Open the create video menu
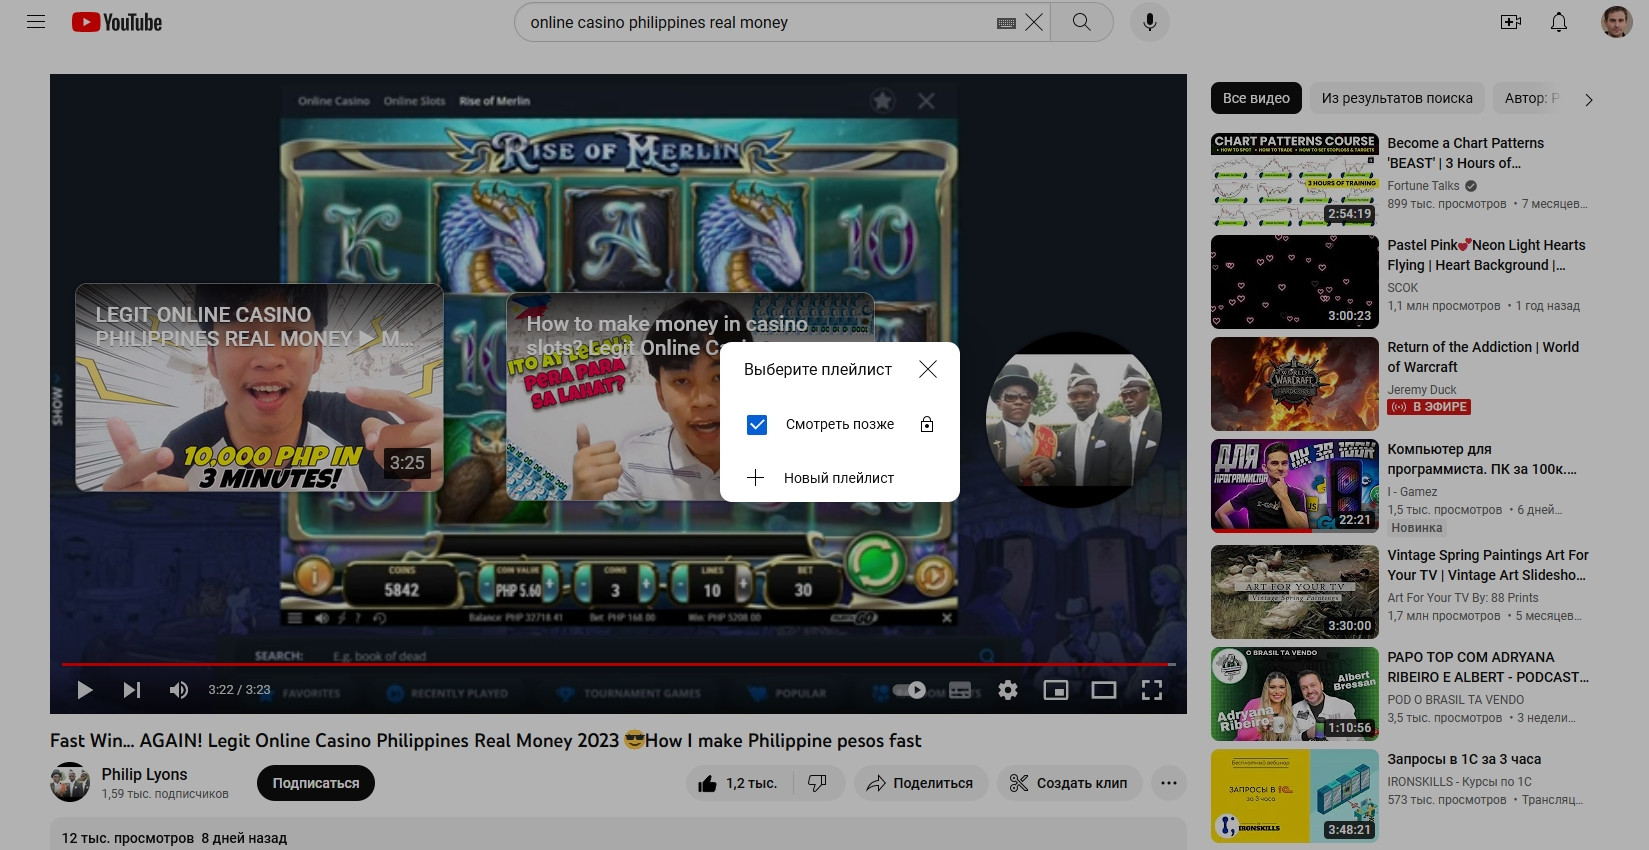The height and width of the screenshot is (850, 1649). point(1511,22)
